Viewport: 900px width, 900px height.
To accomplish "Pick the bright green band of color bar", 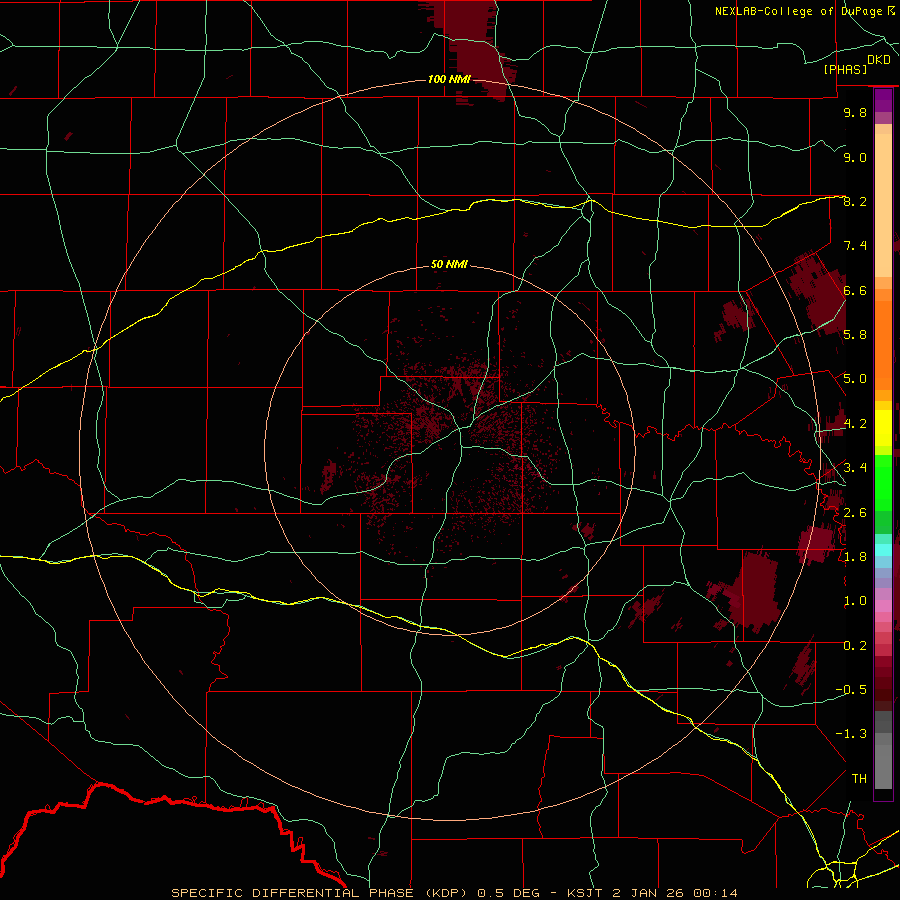I will 883,483.
